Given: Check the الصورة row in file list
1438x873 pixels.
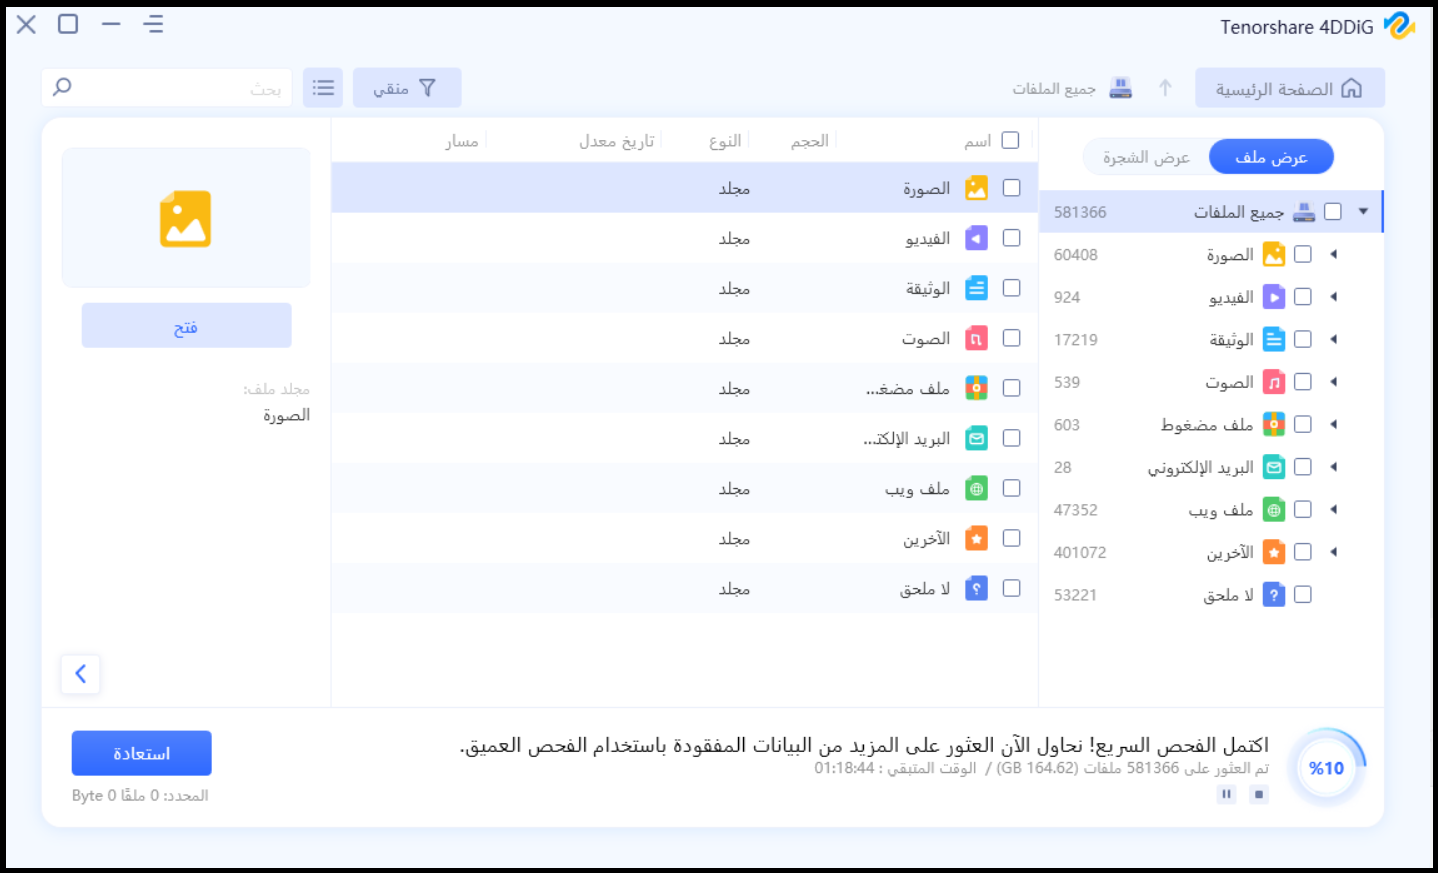Looking at the screenshot, I should point(1012,188).
